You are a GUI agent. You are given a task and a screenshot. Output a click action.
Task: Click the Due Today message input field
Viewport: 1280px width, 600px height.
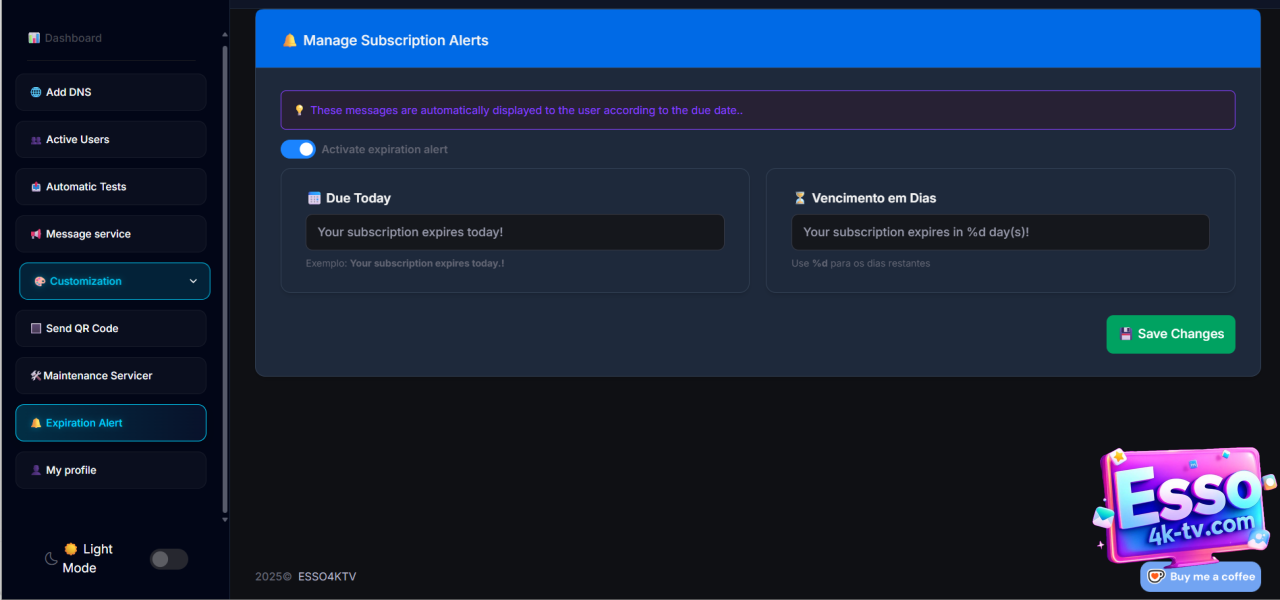[514, 232]
